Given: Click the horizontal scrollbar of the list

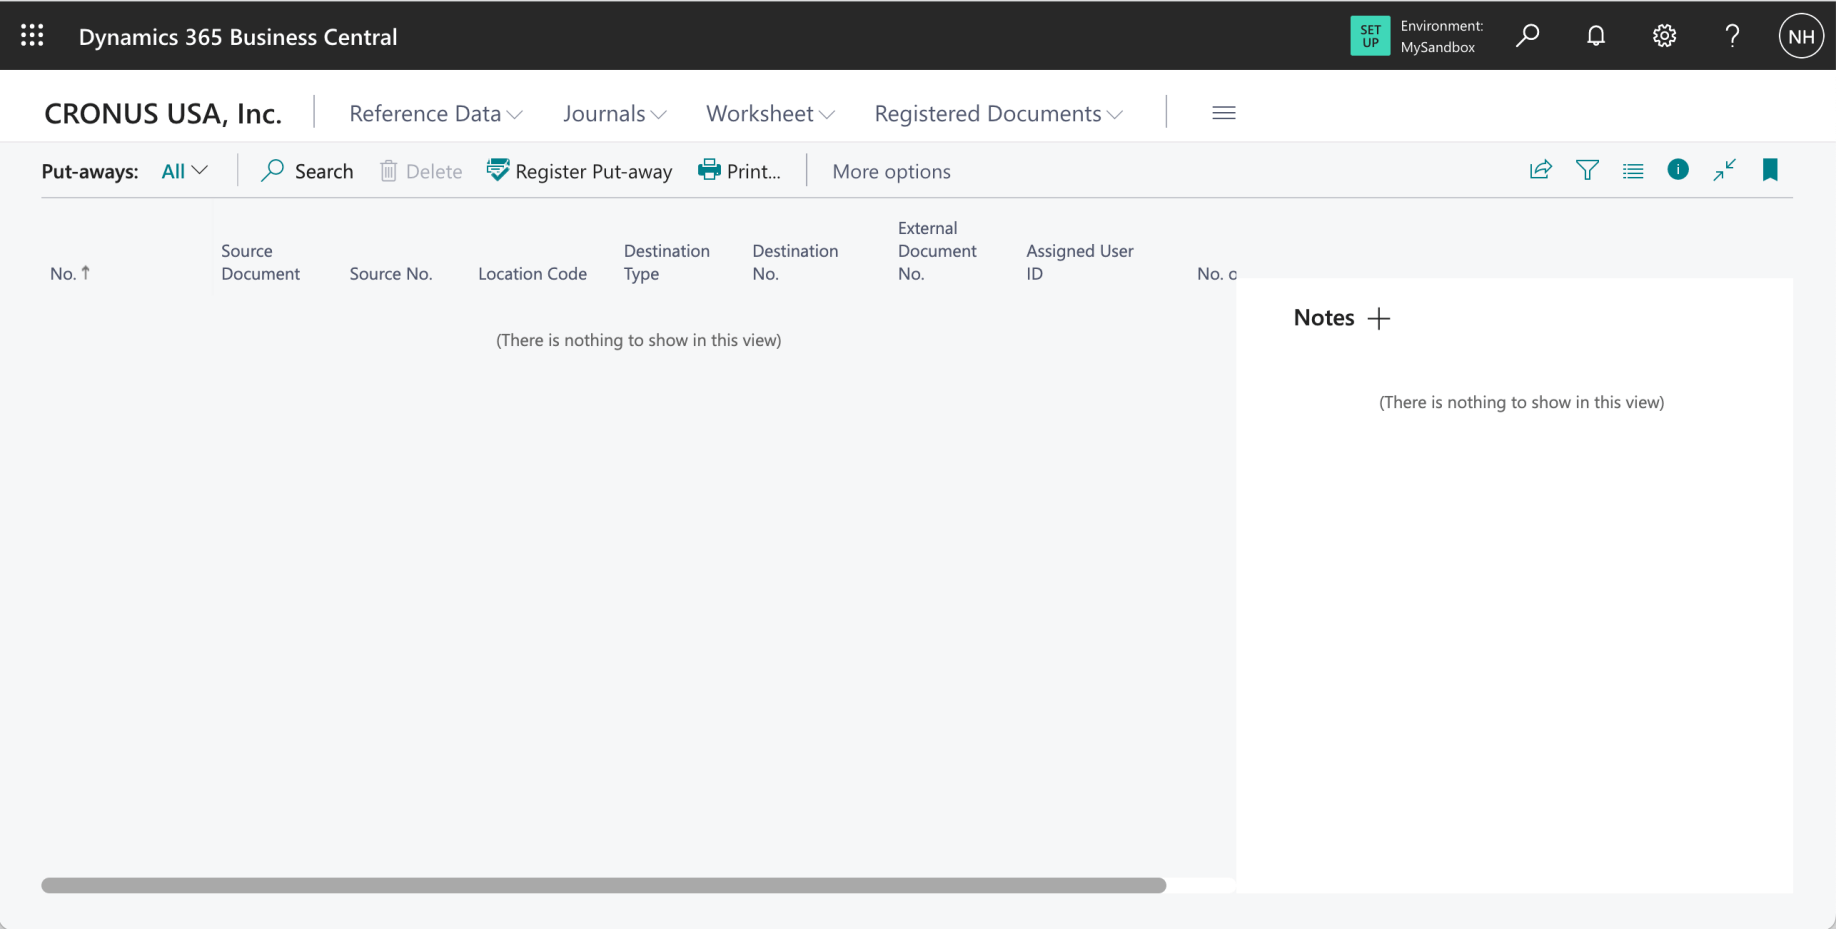Looking at the screenshot, I should coord(604,885).
